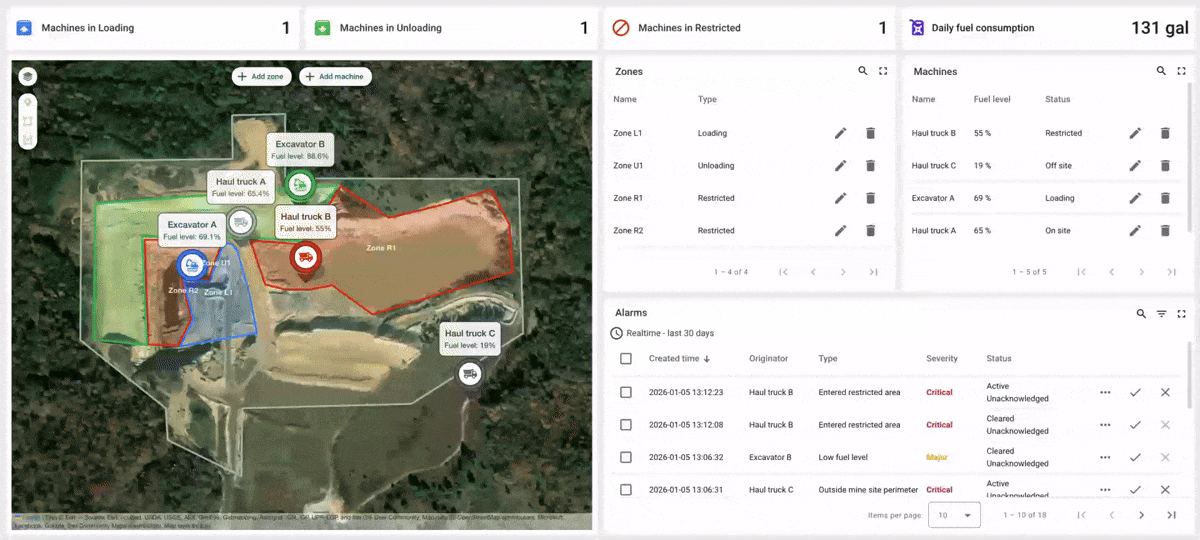The height and width of the screenshot is (540, 1200).
Task: Click the 'Zone R1' label on map
Action: [x=381, y=247]
